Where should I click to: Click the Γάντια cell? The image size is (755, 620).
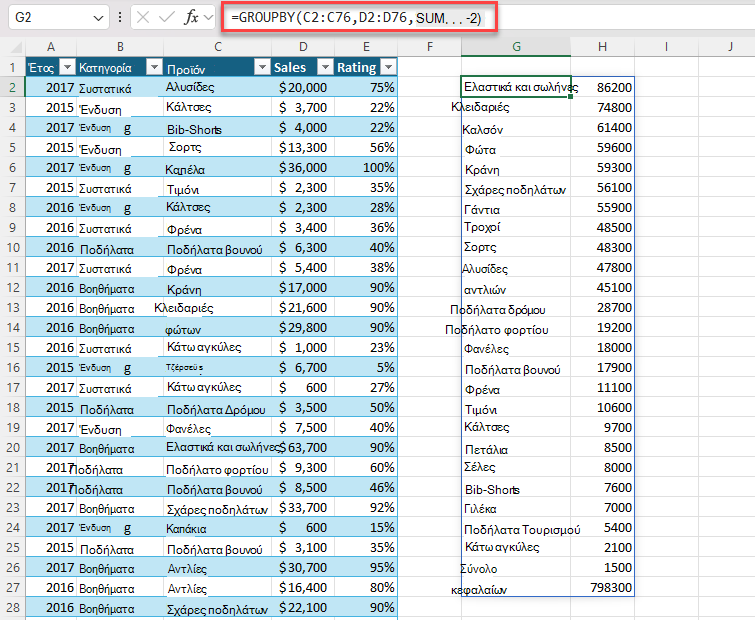516,207
